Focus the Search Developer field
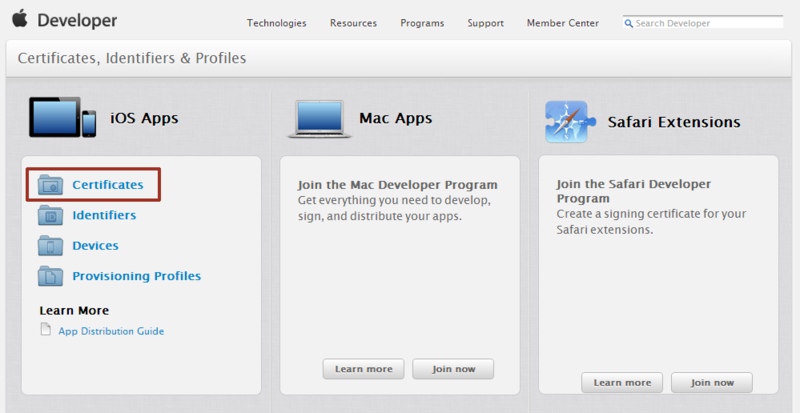The width and height of the screenshot is (800, 413). [703, 22]
